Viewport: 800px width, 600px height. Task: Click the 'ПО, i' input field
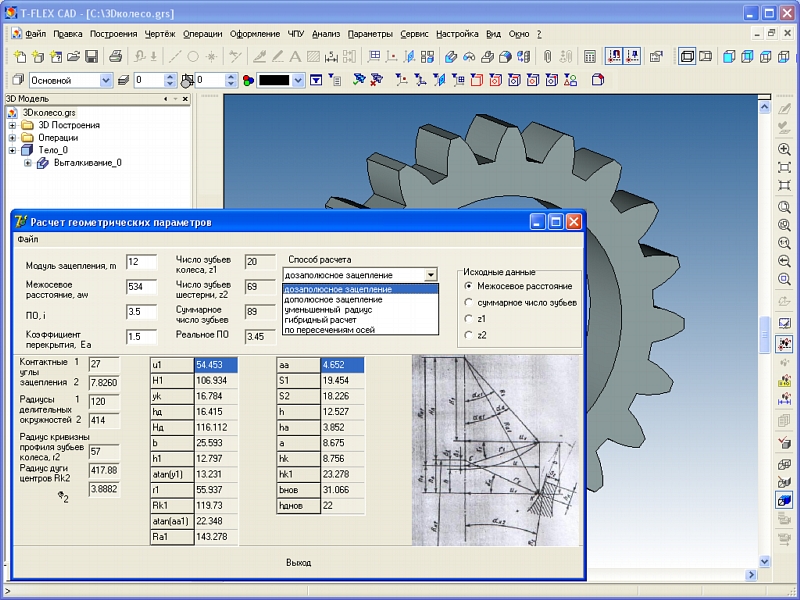[x=141, y=312]
